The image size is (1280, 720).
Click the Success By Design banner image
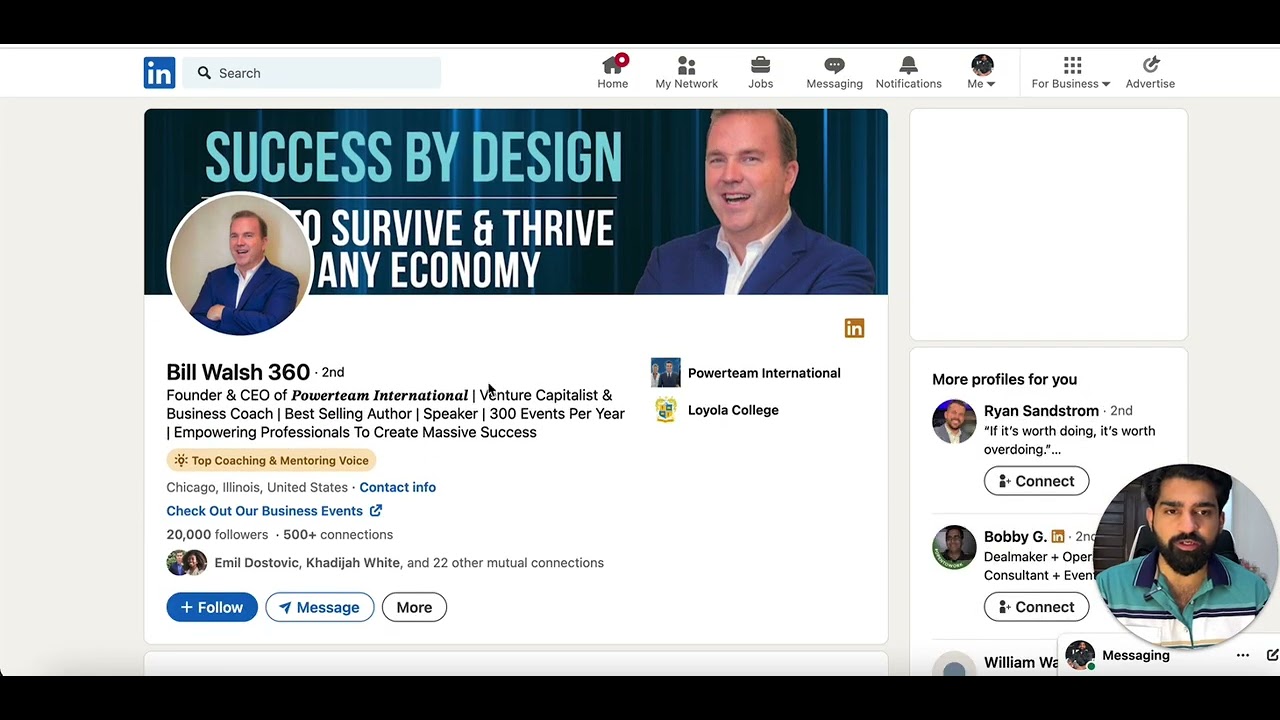pos(516,202)
